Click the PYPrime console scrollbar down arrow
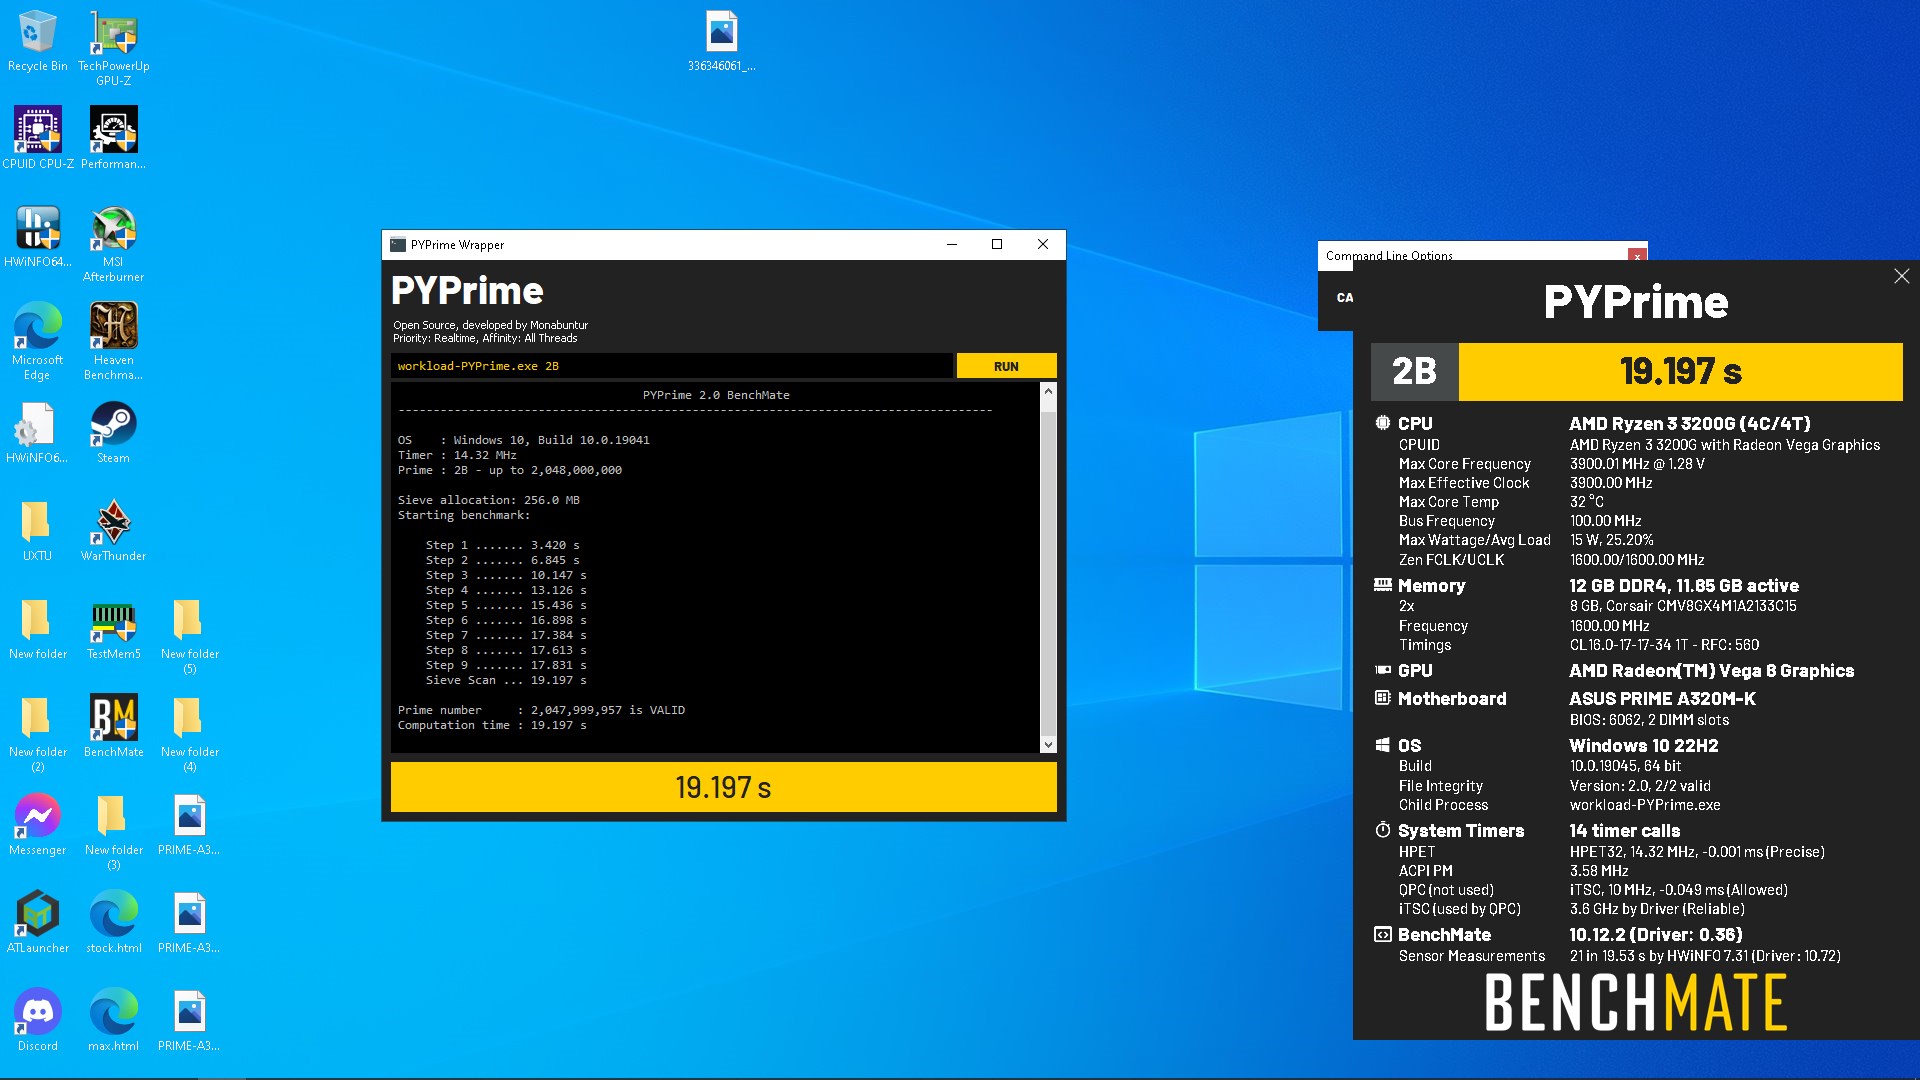1920x1080 pixels. (x=1048, y=744)
